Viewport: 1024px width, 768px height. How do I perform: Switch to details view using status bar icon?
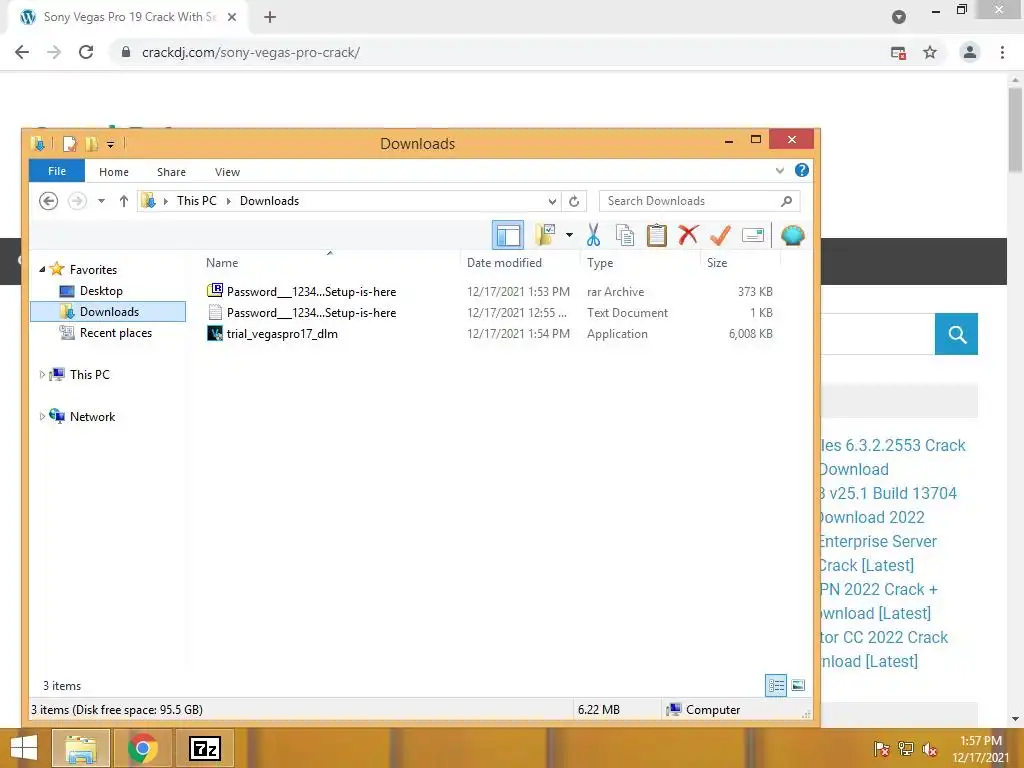[x=776, y=685]
